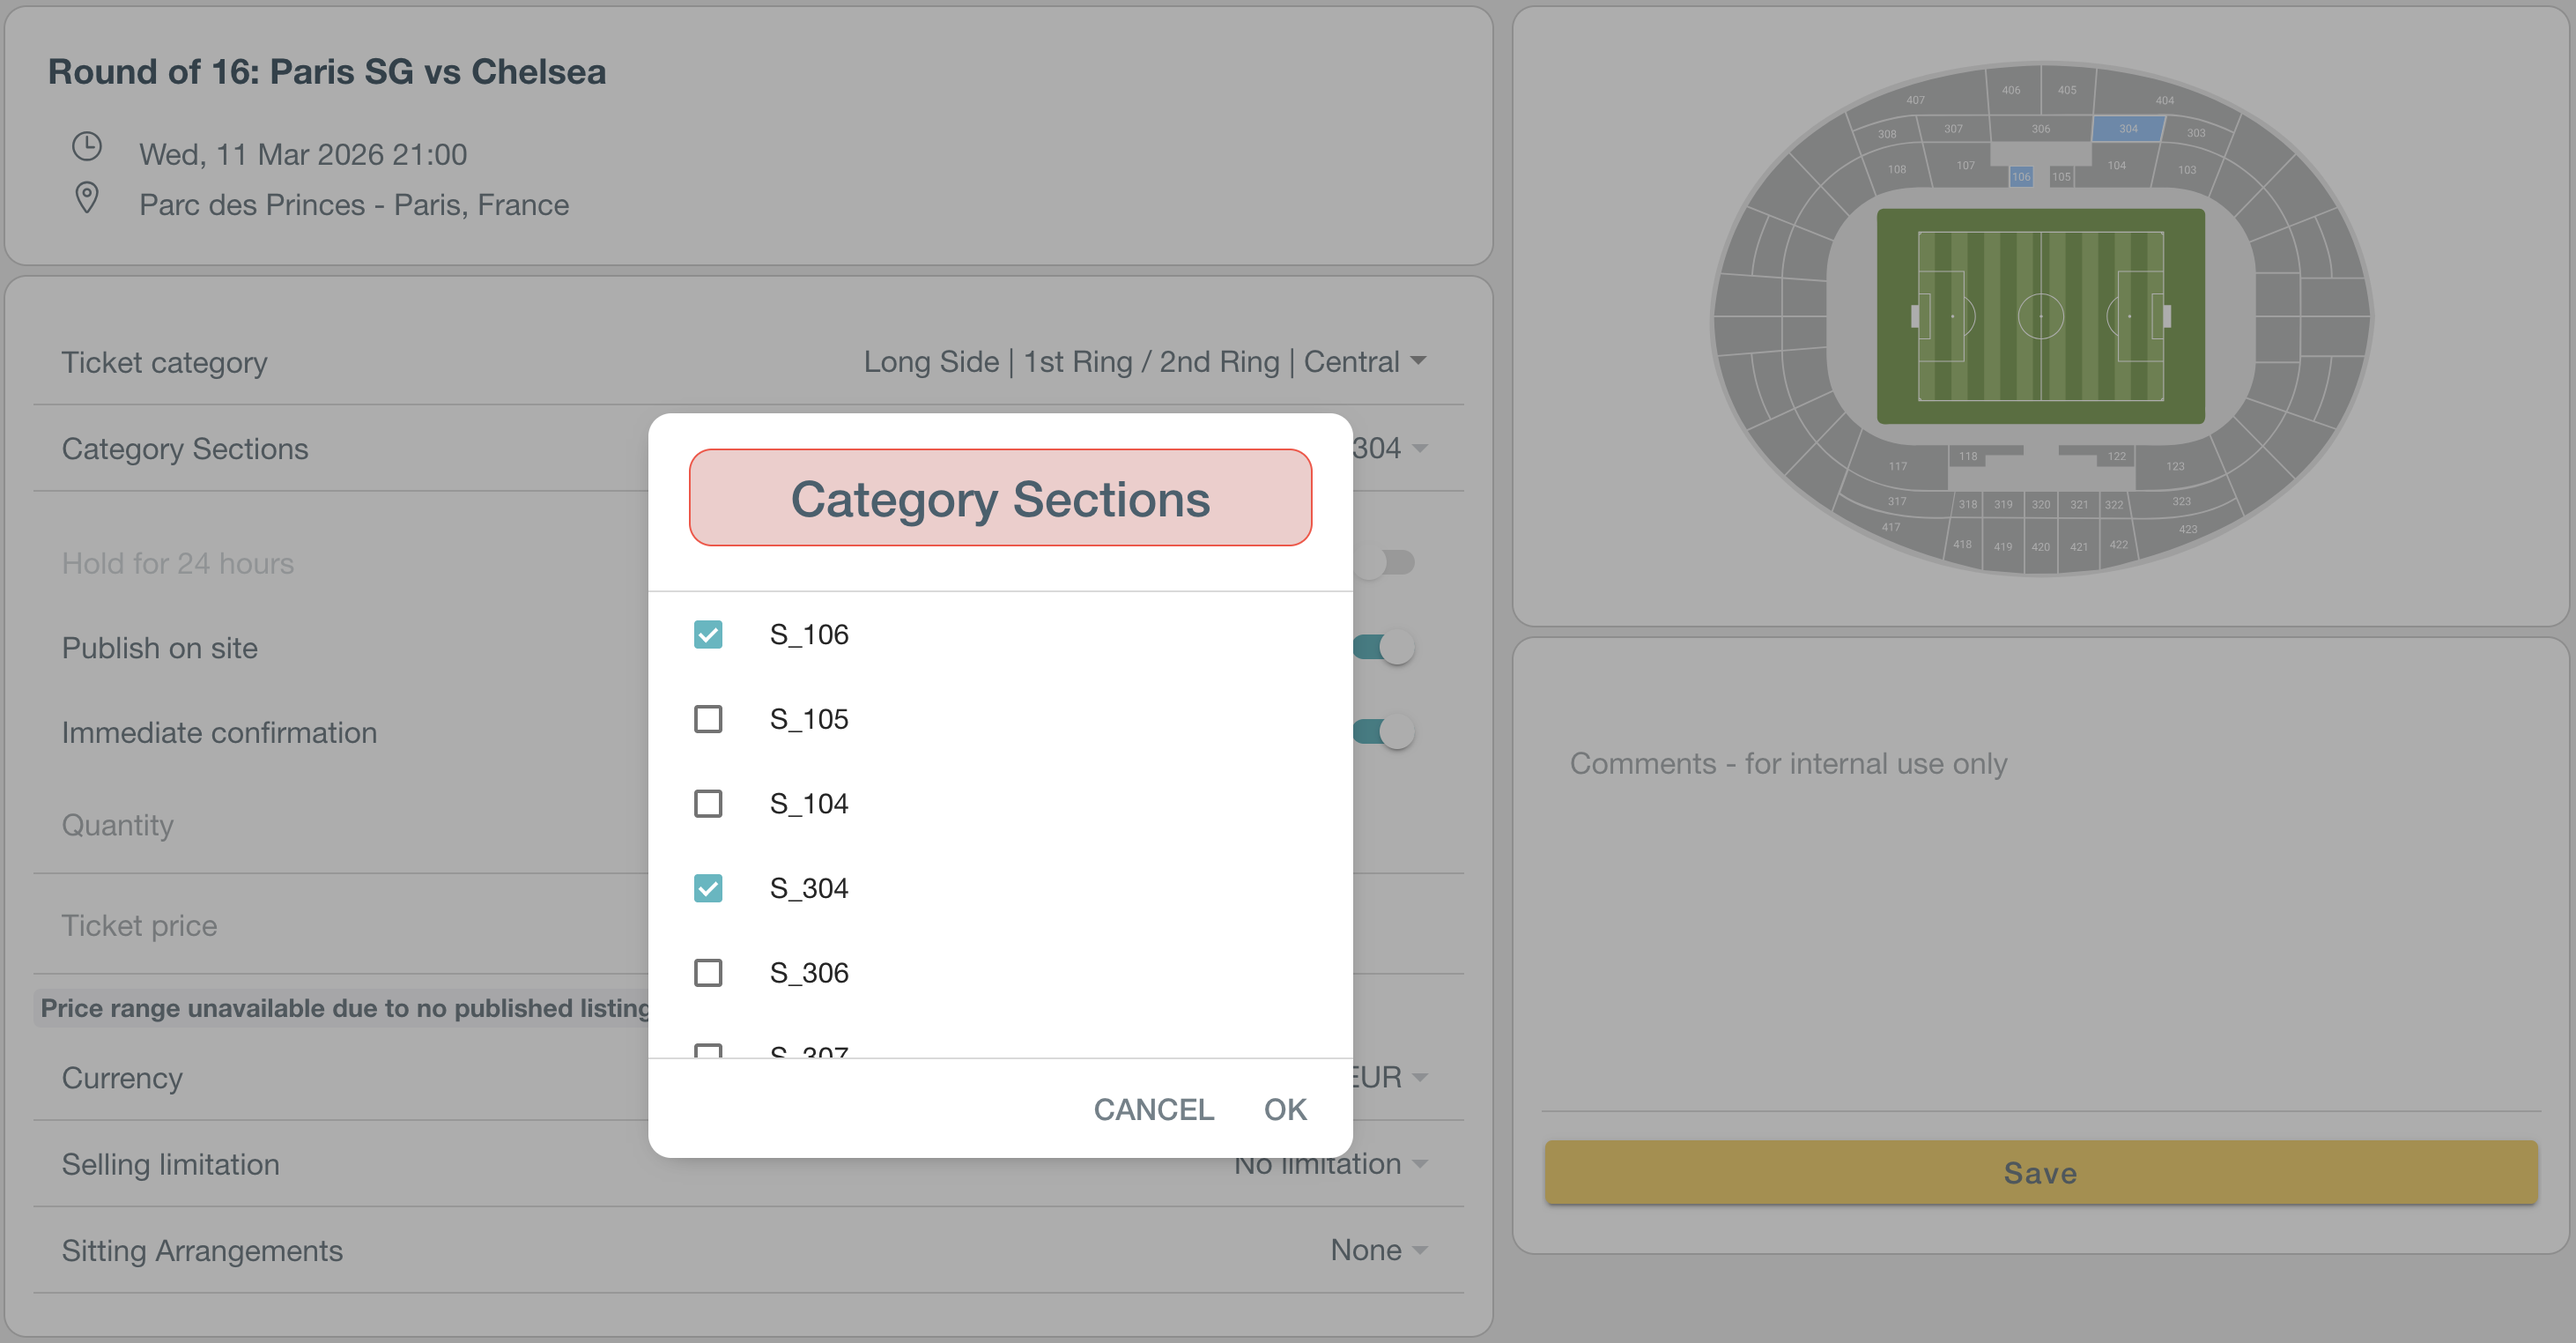This screenshot has width=2576, height=1343.
Task: Select highlighted section 304 on stadium map
Action: click(2128, 128)
